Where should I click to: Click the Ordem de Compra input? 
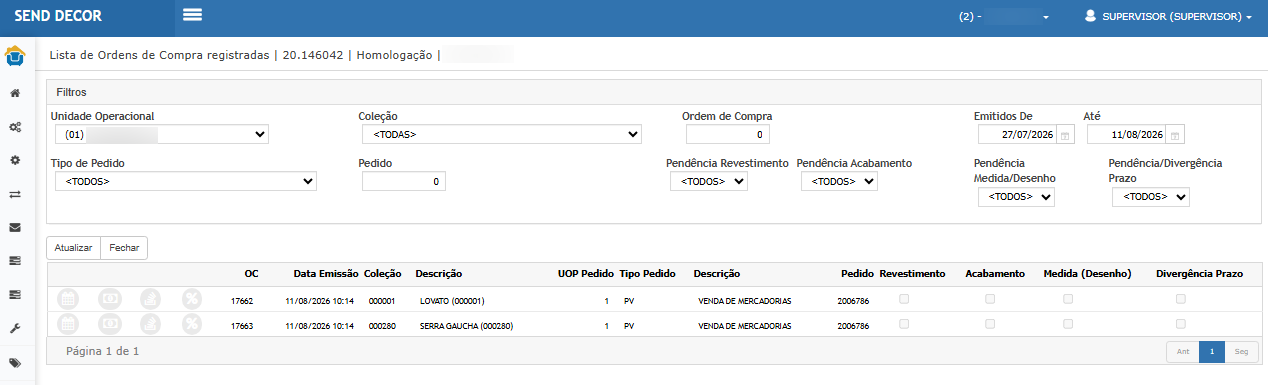pos(728,134)
